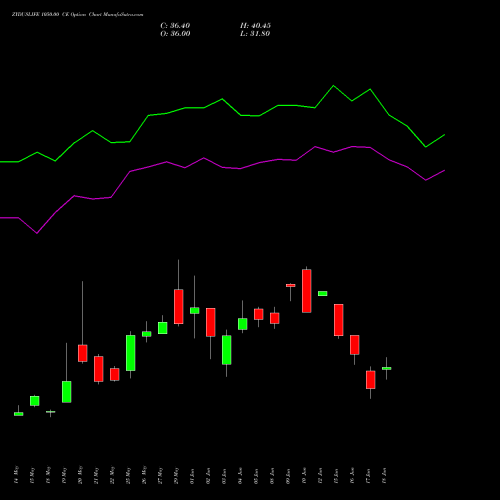Screen dimensions: 500x500
Task: Click the green candle for 03 Jun
Action: coord(227,350)
